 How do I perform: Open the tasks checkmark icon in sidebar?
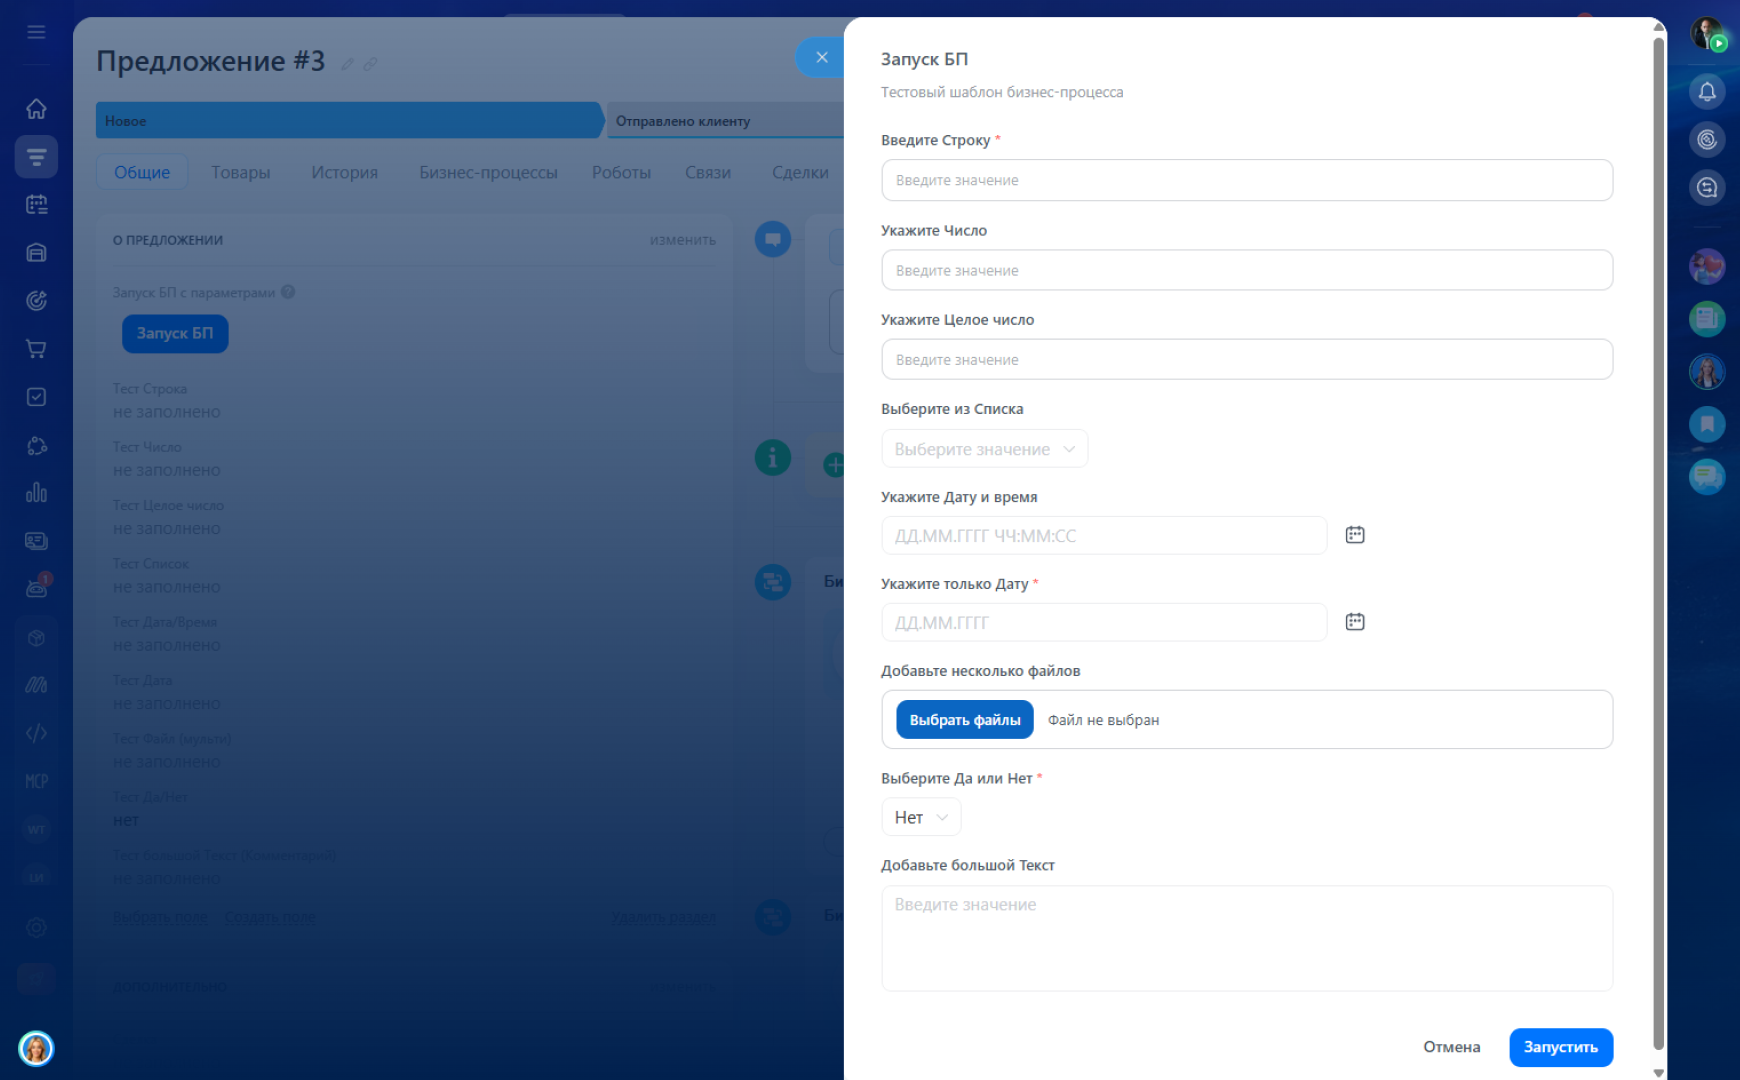pos(36,397)
